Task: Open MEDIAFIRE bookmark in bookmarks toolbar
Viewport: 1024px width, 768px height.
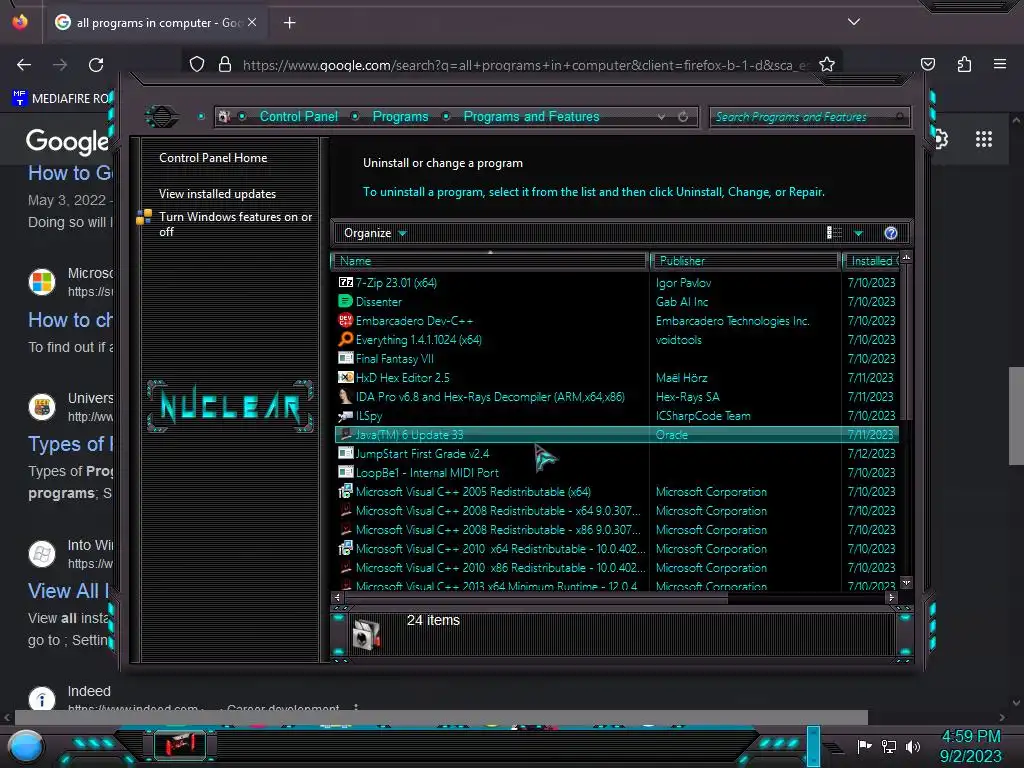Action: [61, 99]
